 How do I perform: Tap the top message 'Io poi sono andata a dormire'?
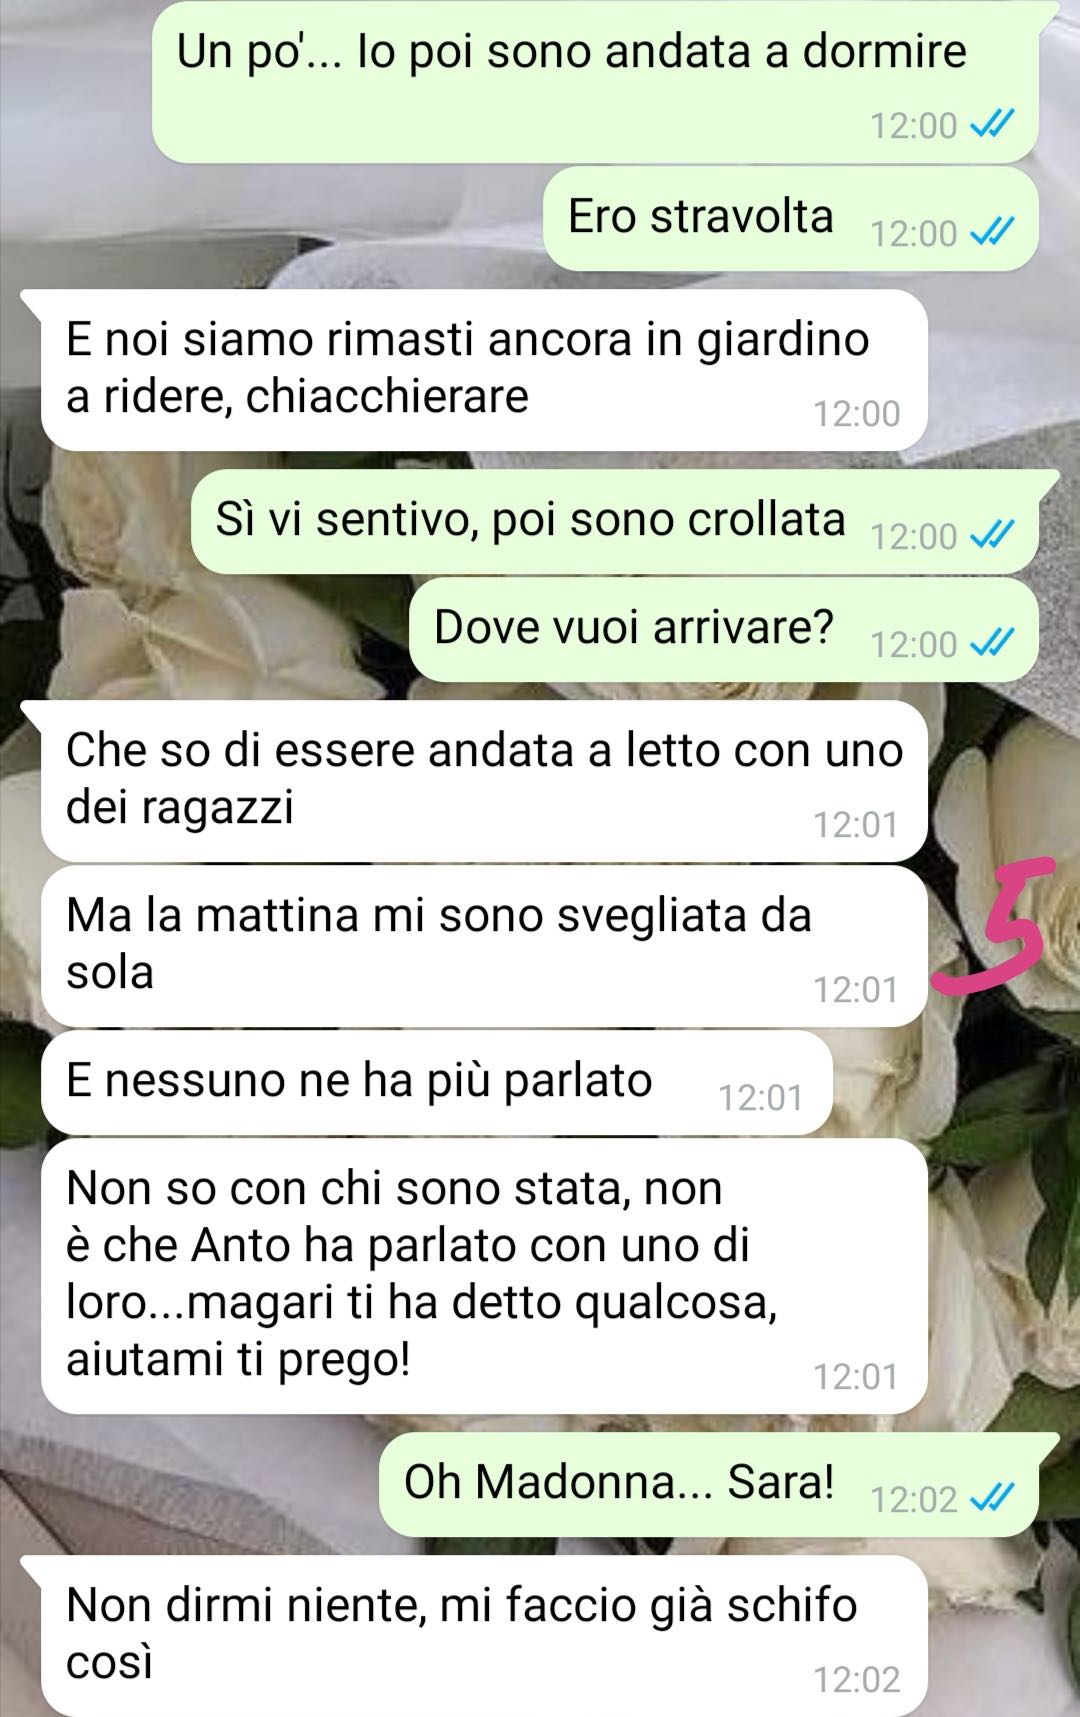tap(594, 81)
